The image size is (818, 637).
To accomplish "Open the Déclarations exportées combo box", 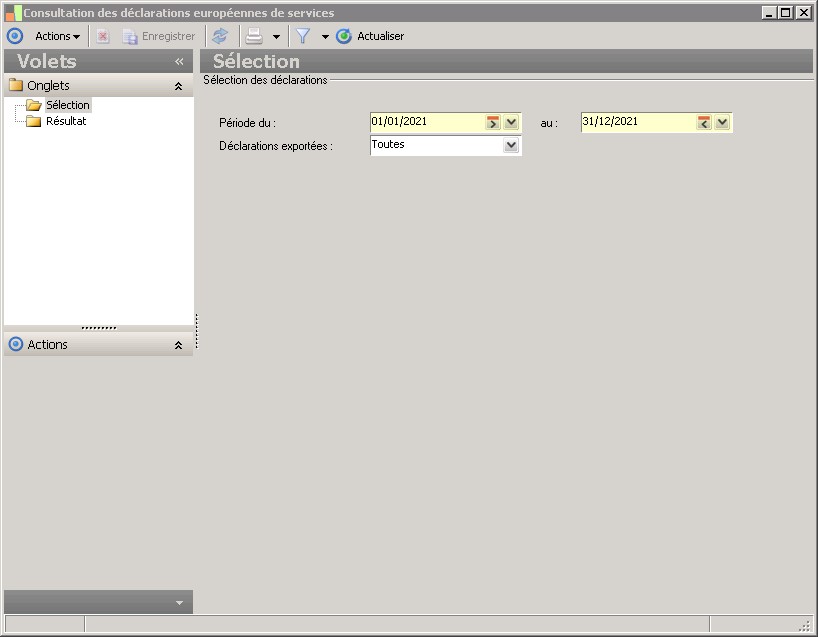I will pyautogui.click(x=511, y=145).
